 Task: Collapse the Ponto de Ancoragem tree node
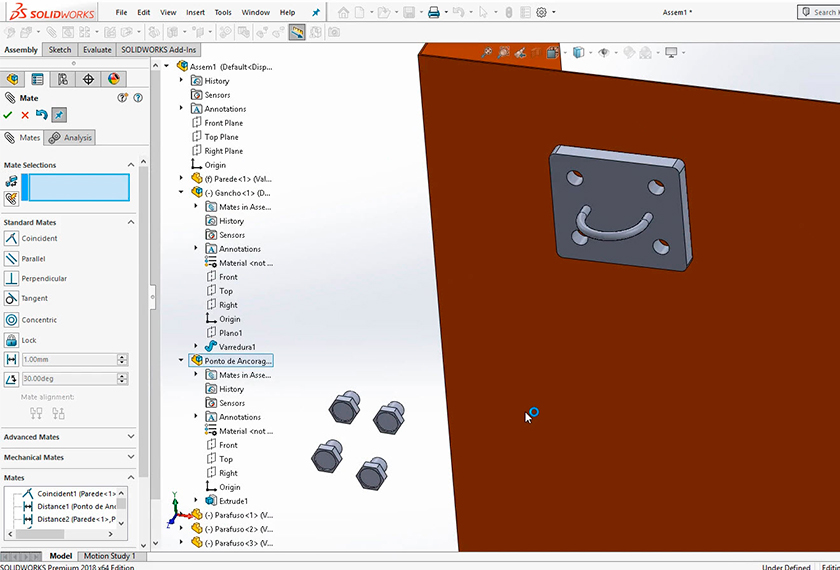point(181,360)
